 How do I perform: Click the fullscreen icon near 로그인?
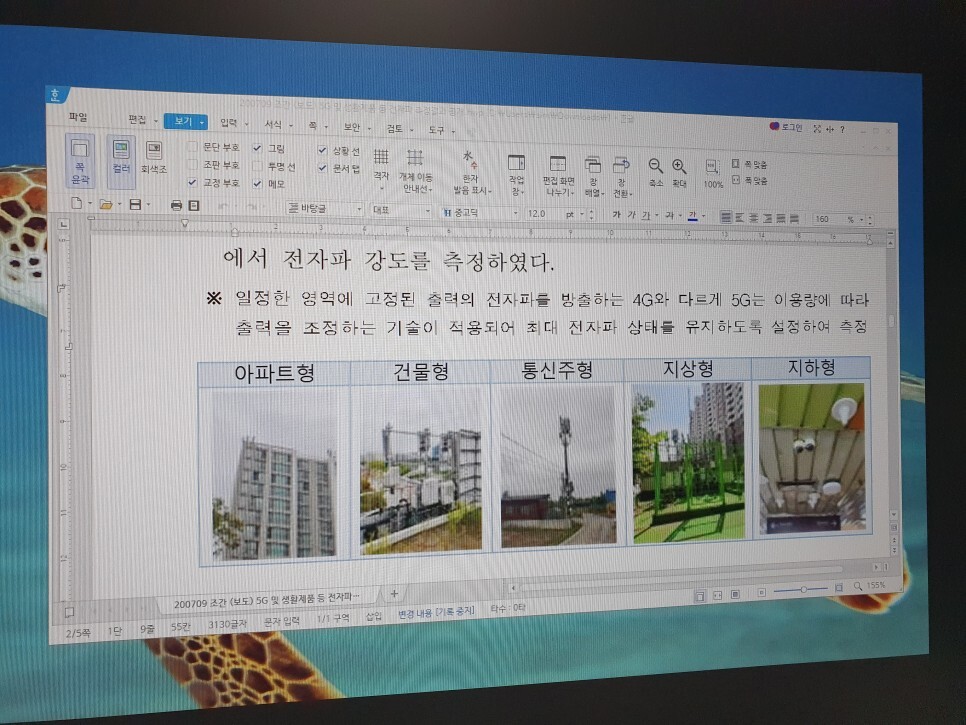(x=817, y=129)
